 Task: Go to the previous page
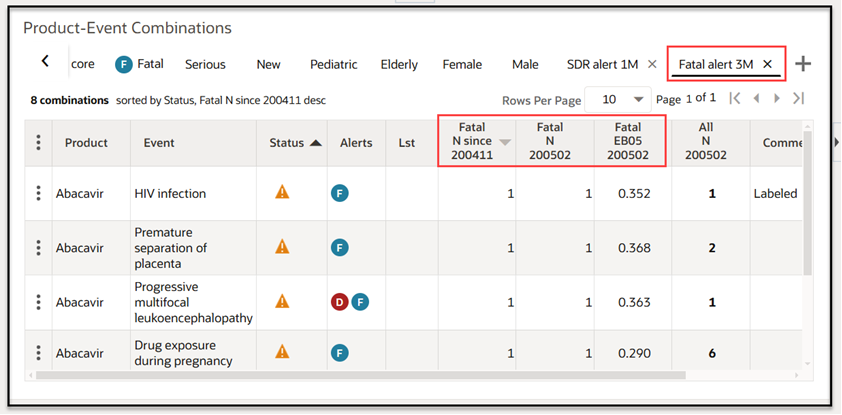pos(757,98)
